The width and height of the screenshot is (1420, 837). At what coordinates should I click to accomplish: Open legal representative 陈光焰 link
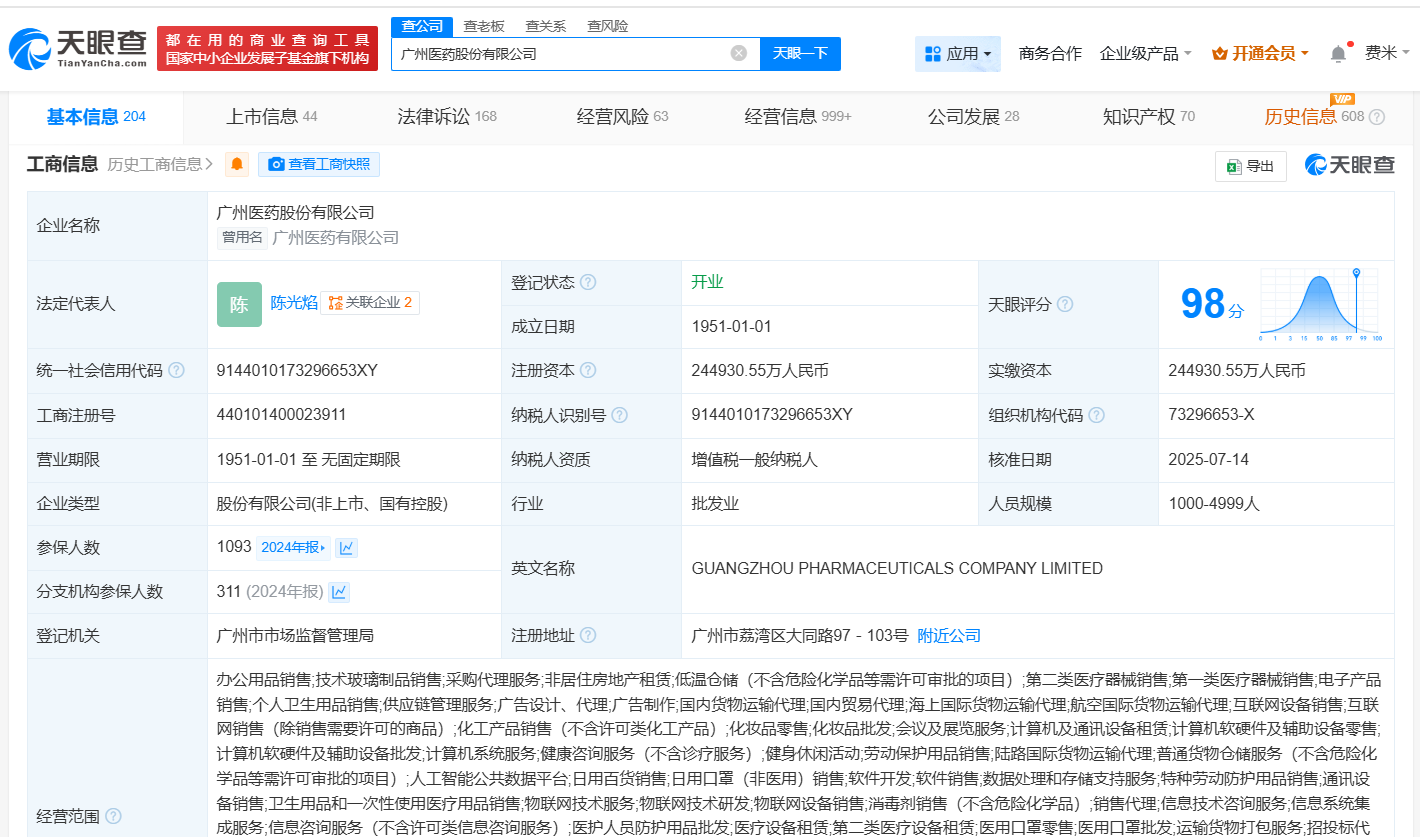294,303
